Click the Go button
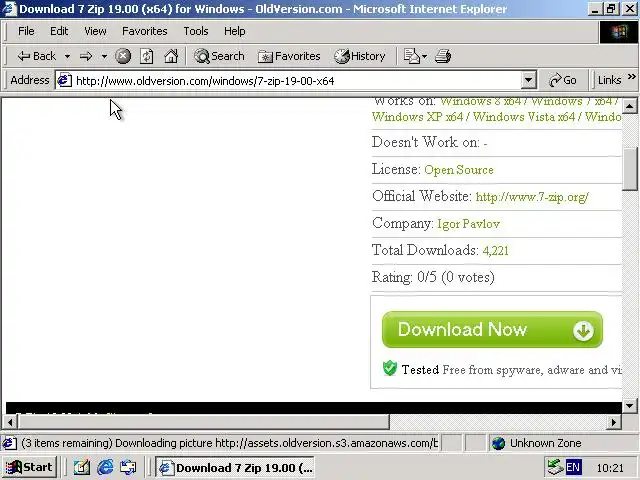640x480 pixels. click(x=562, y=80)
